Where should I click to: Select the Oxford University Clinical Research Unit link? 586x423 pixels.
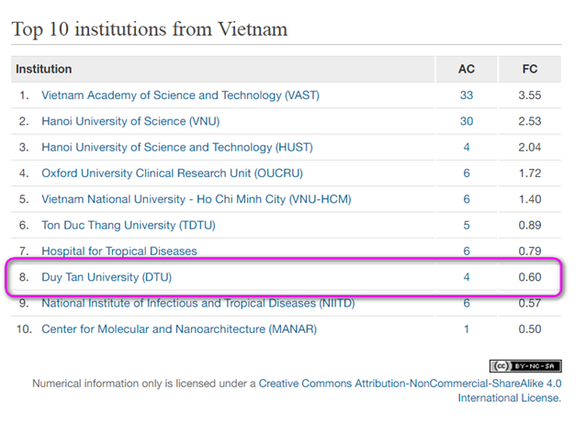pyautogui.click(x=172, y=173)
